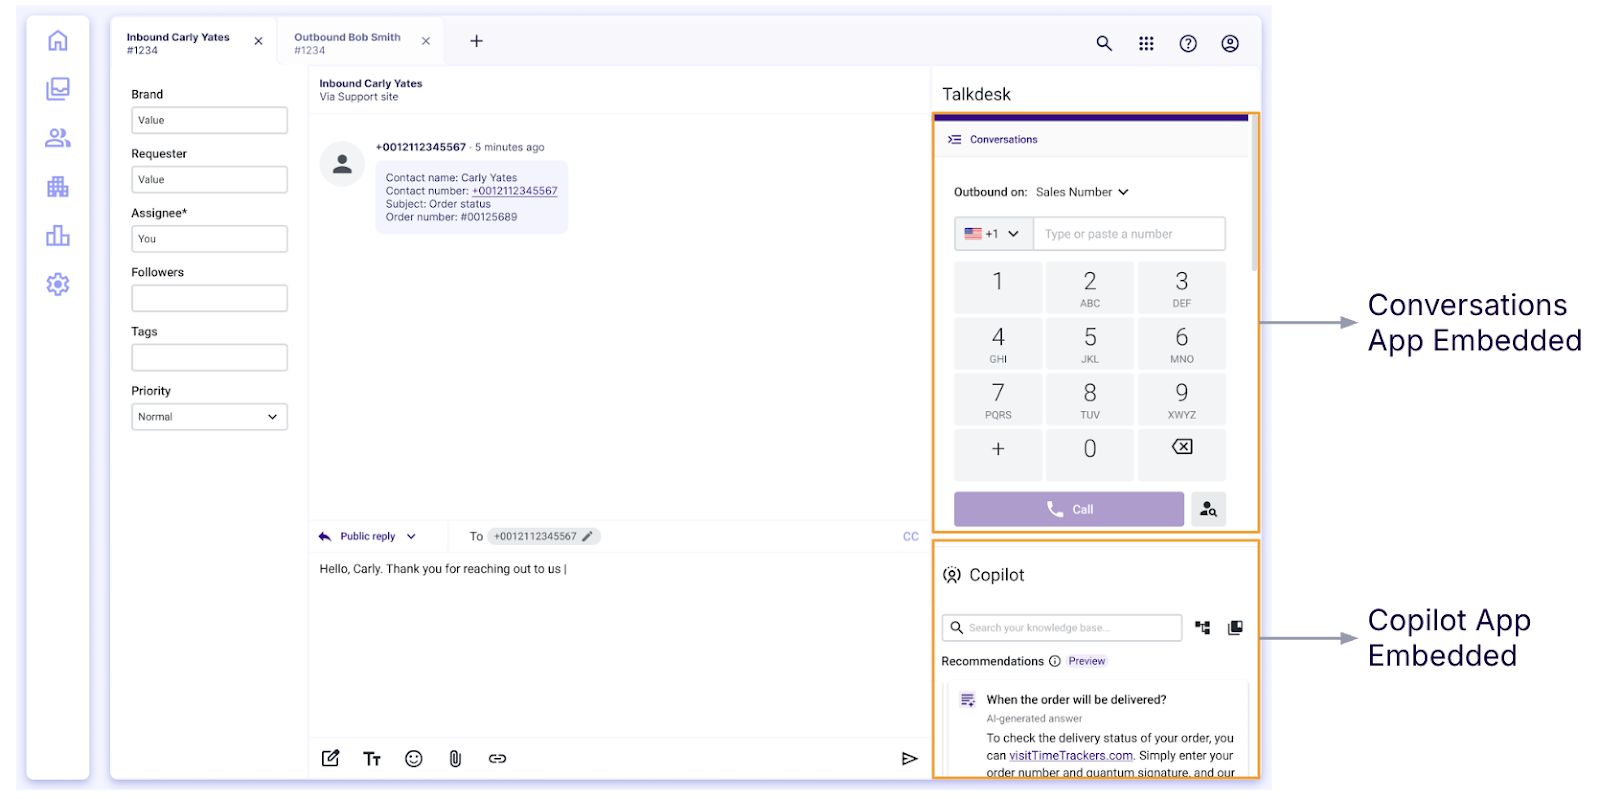Close the Inbound Carly Yates tab

tap(258, 41)
